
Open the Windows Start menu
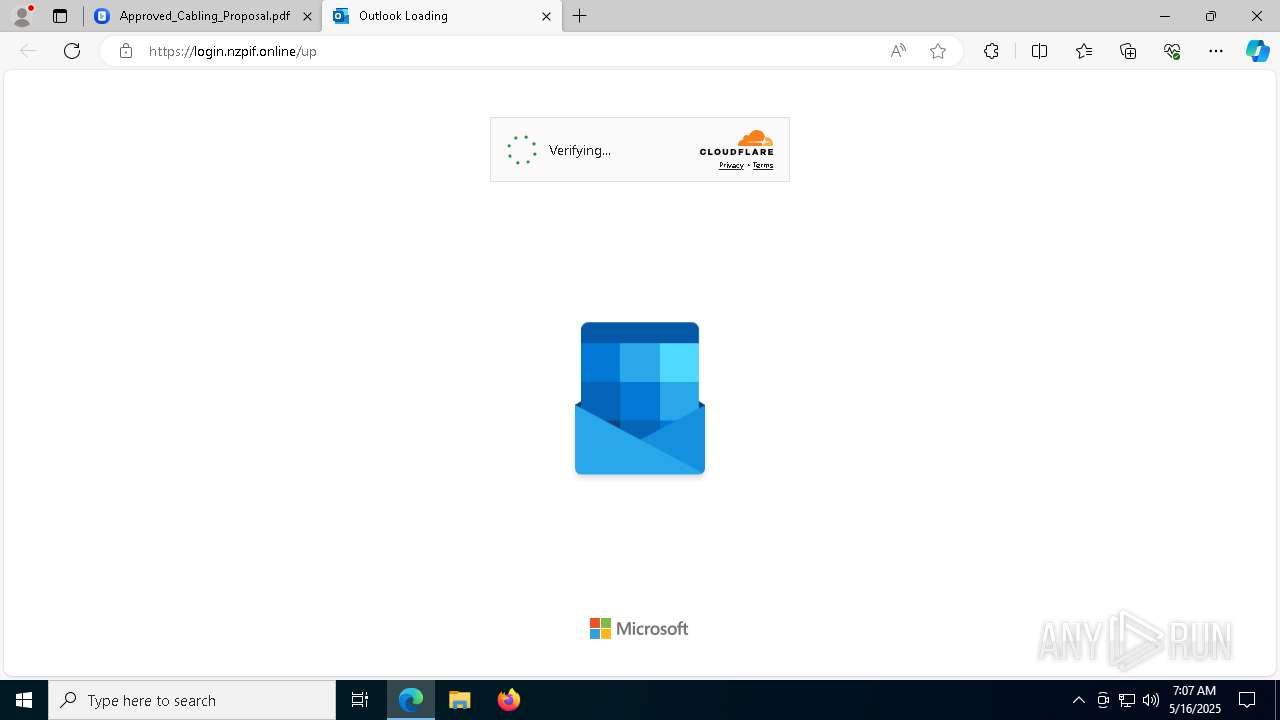pyautogui.click(x=24, y=700)
